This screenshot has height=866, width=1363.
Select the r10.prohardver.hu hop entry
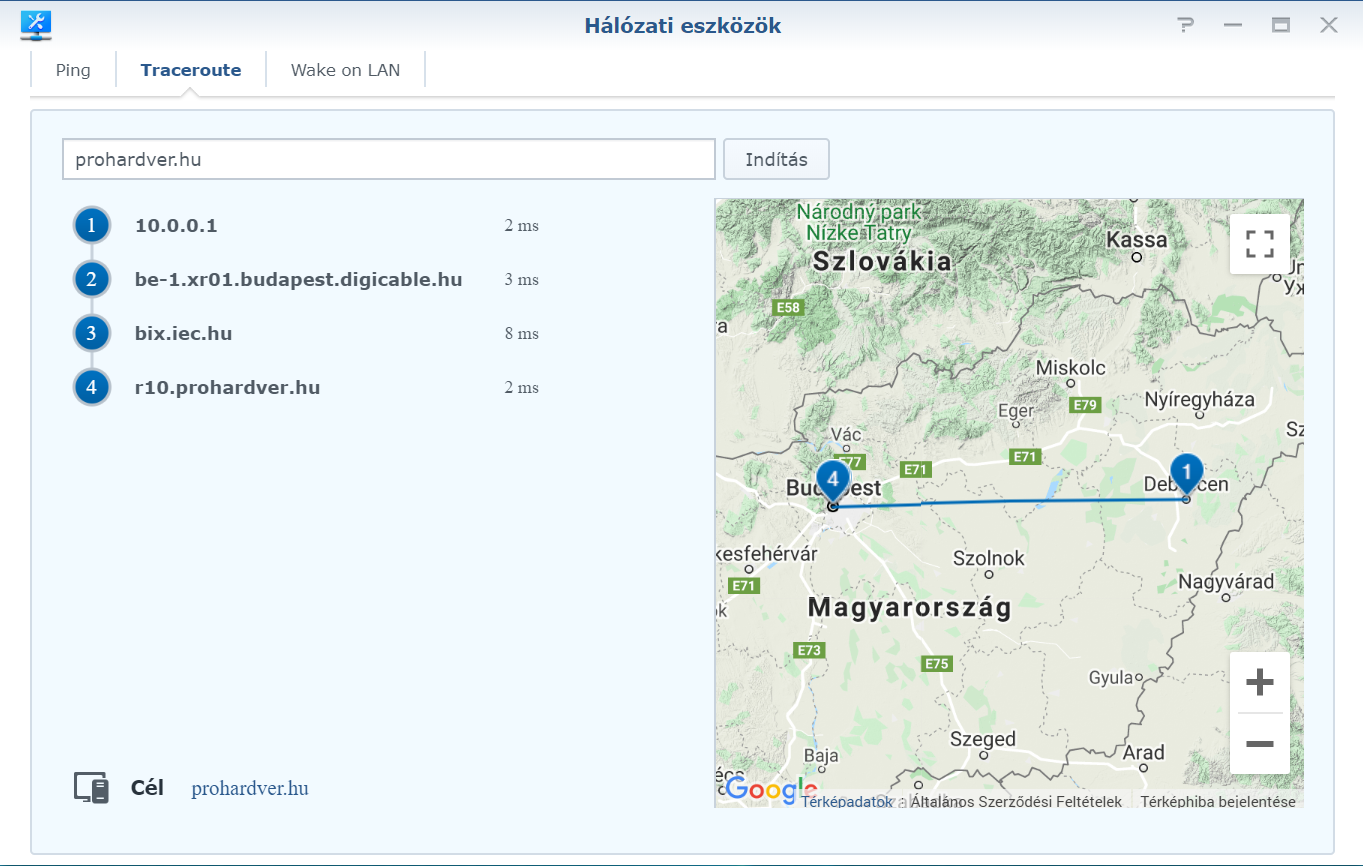coord(228,388)
